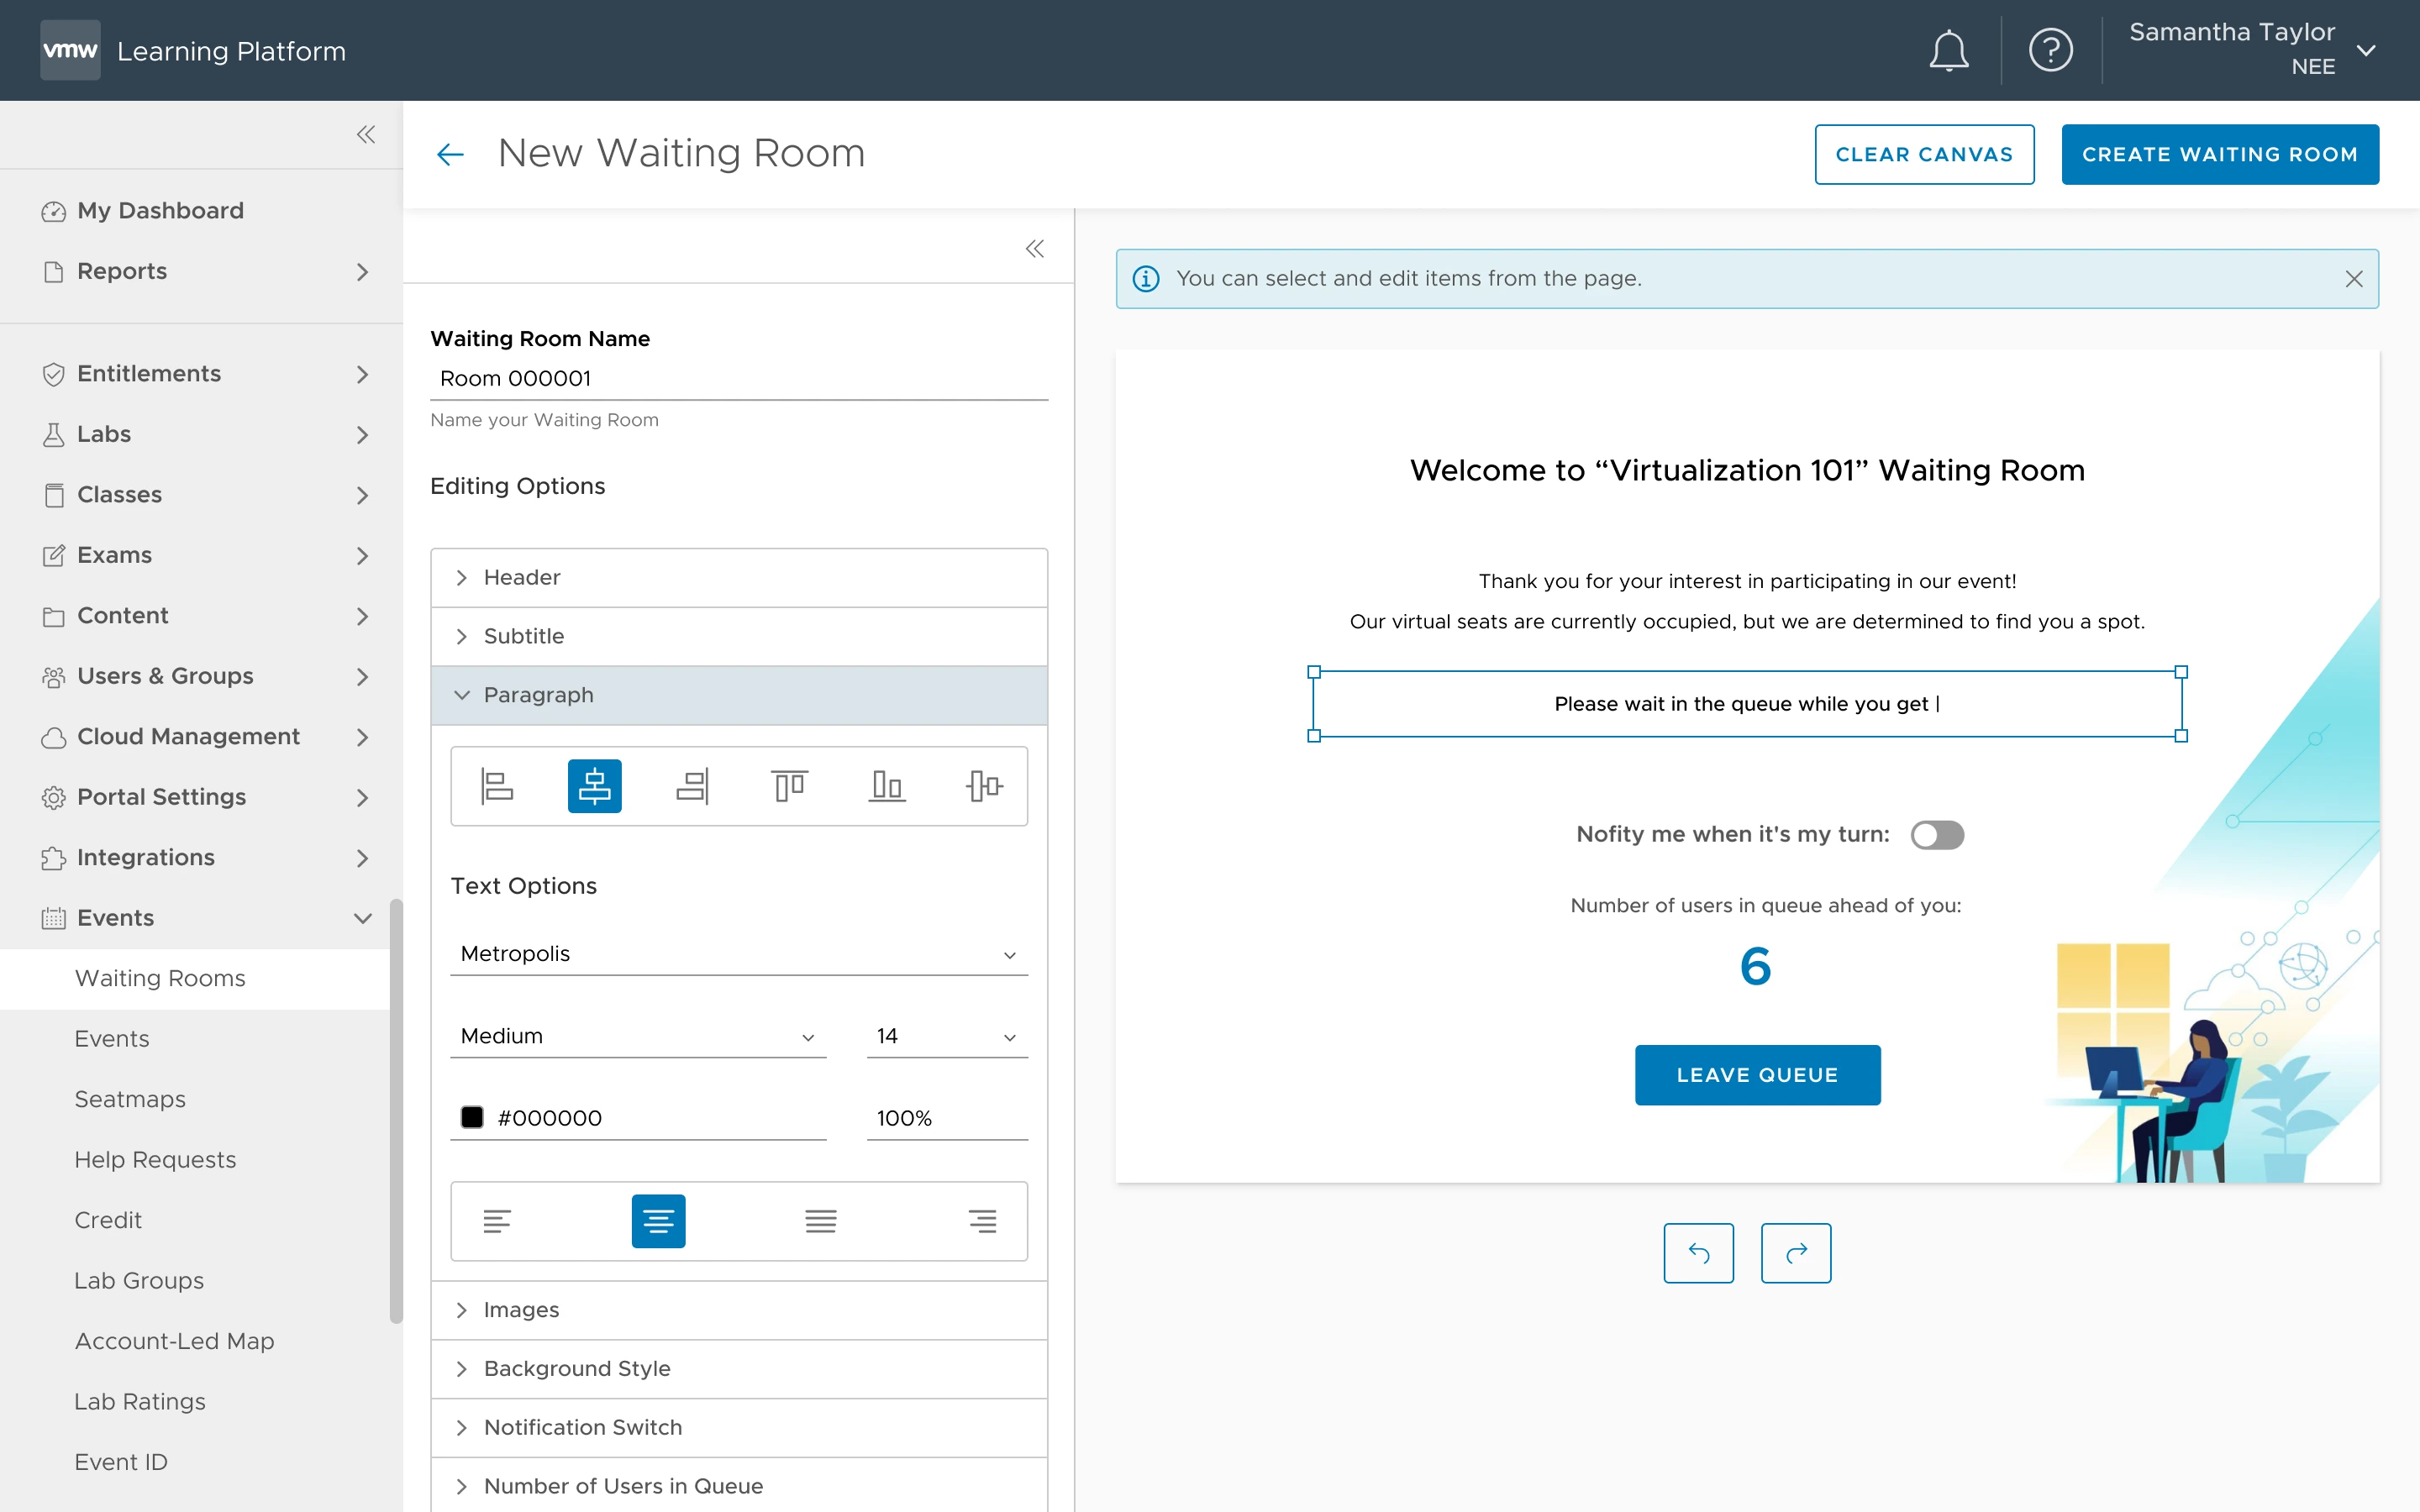Viewport: 2420px width, 1512px height.
Task: Choose the align bottom alignment icon
Action: (x=886, y=786)
